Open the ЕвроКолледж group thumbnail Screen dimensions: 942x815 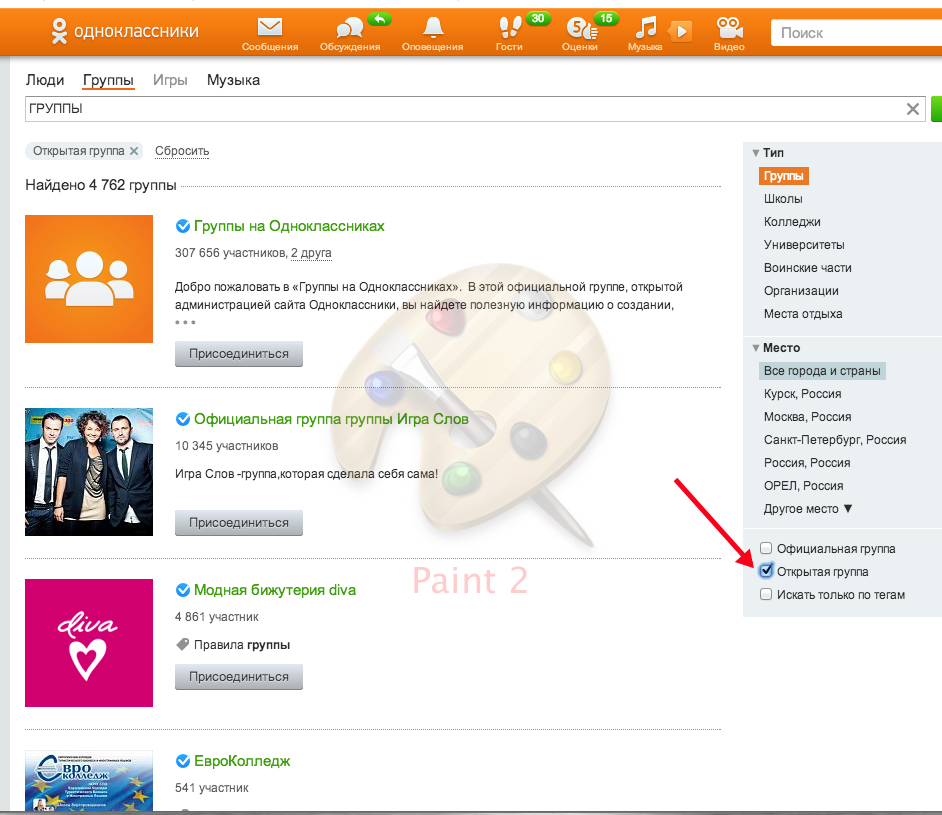(x=89, y=781)
